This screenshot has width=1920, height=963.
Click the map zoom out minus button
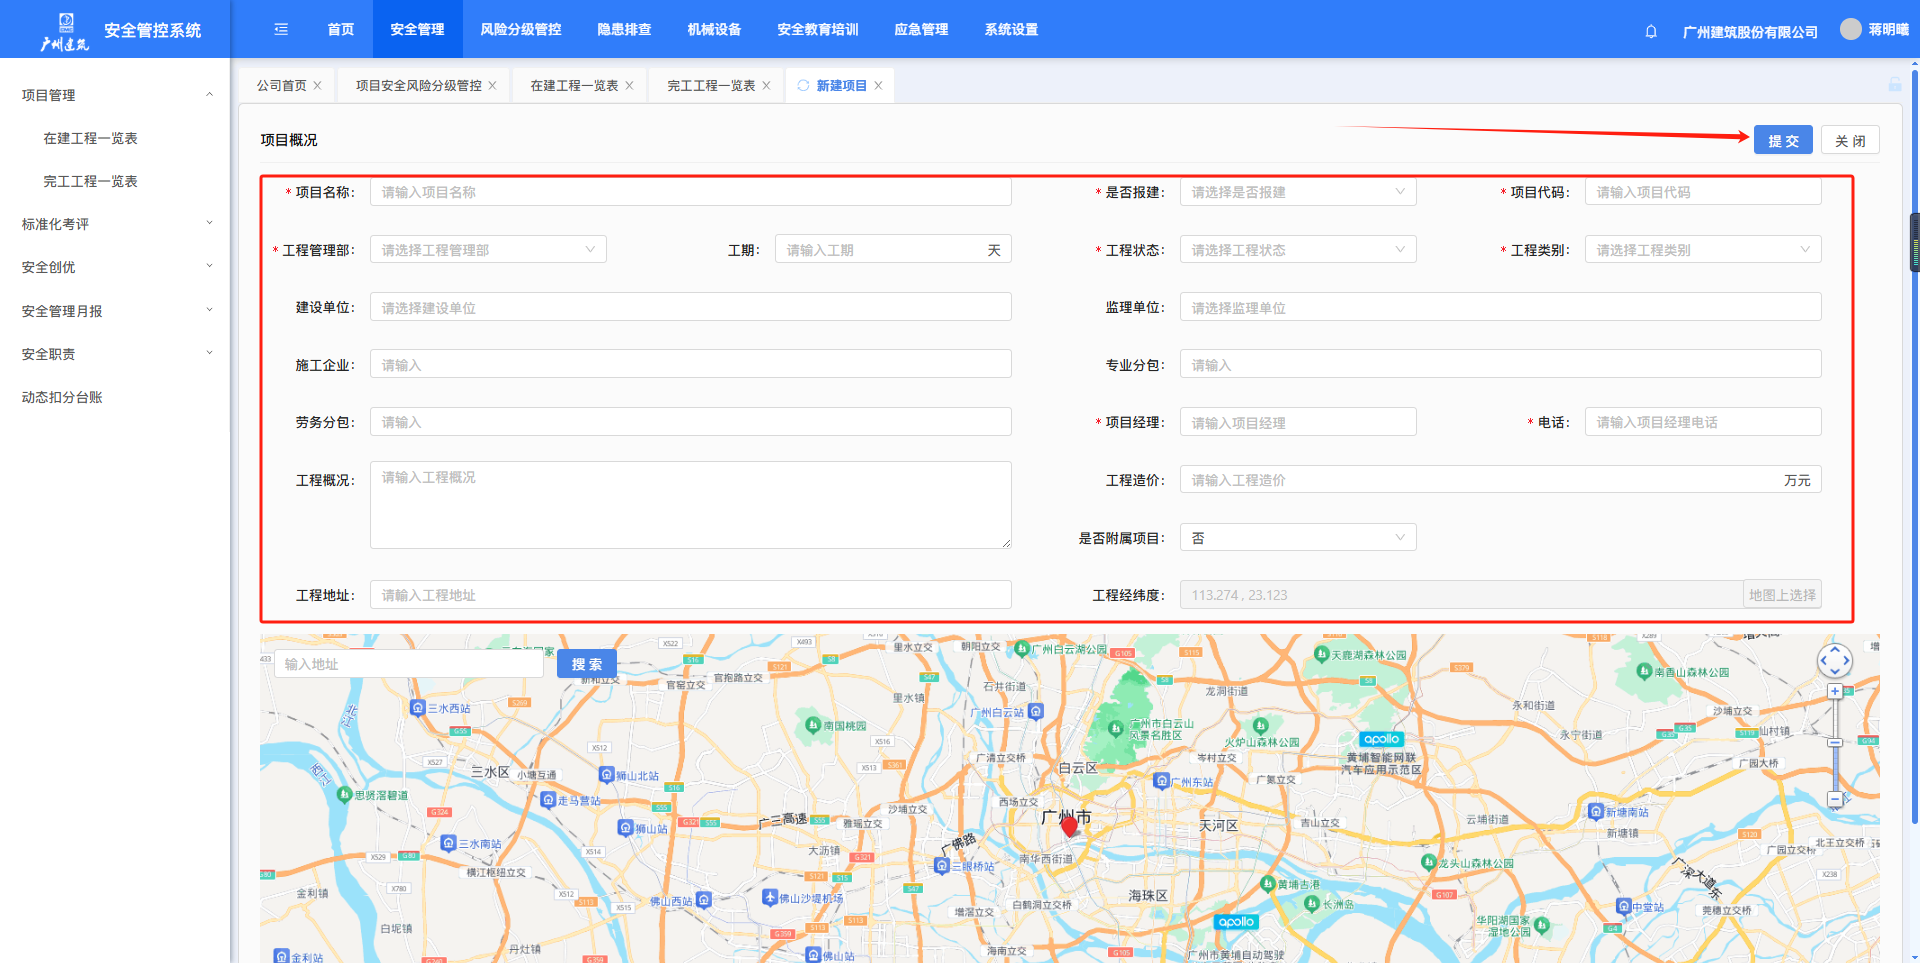click(x=1835, y=799)
